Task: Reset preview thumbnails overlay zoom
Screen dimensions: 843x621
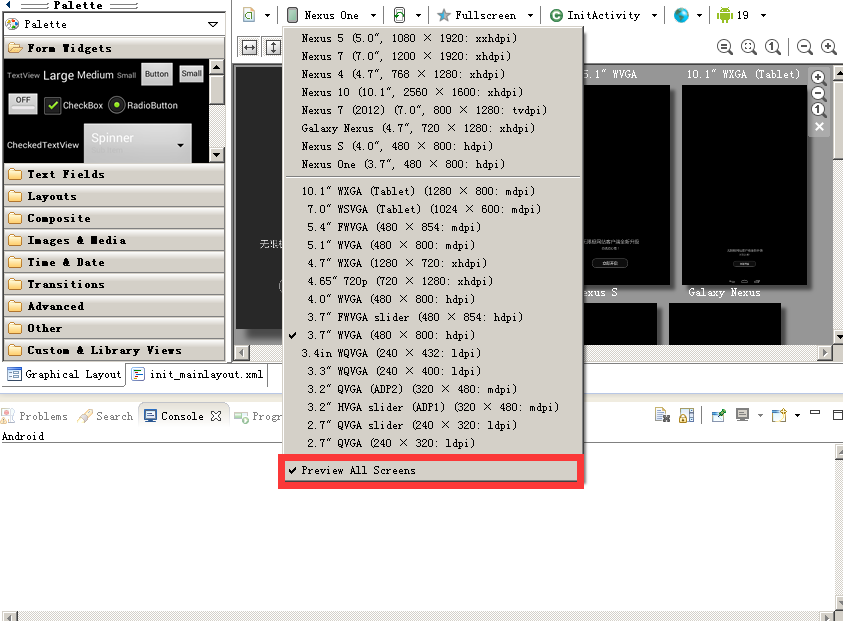Action: point(818,110)
